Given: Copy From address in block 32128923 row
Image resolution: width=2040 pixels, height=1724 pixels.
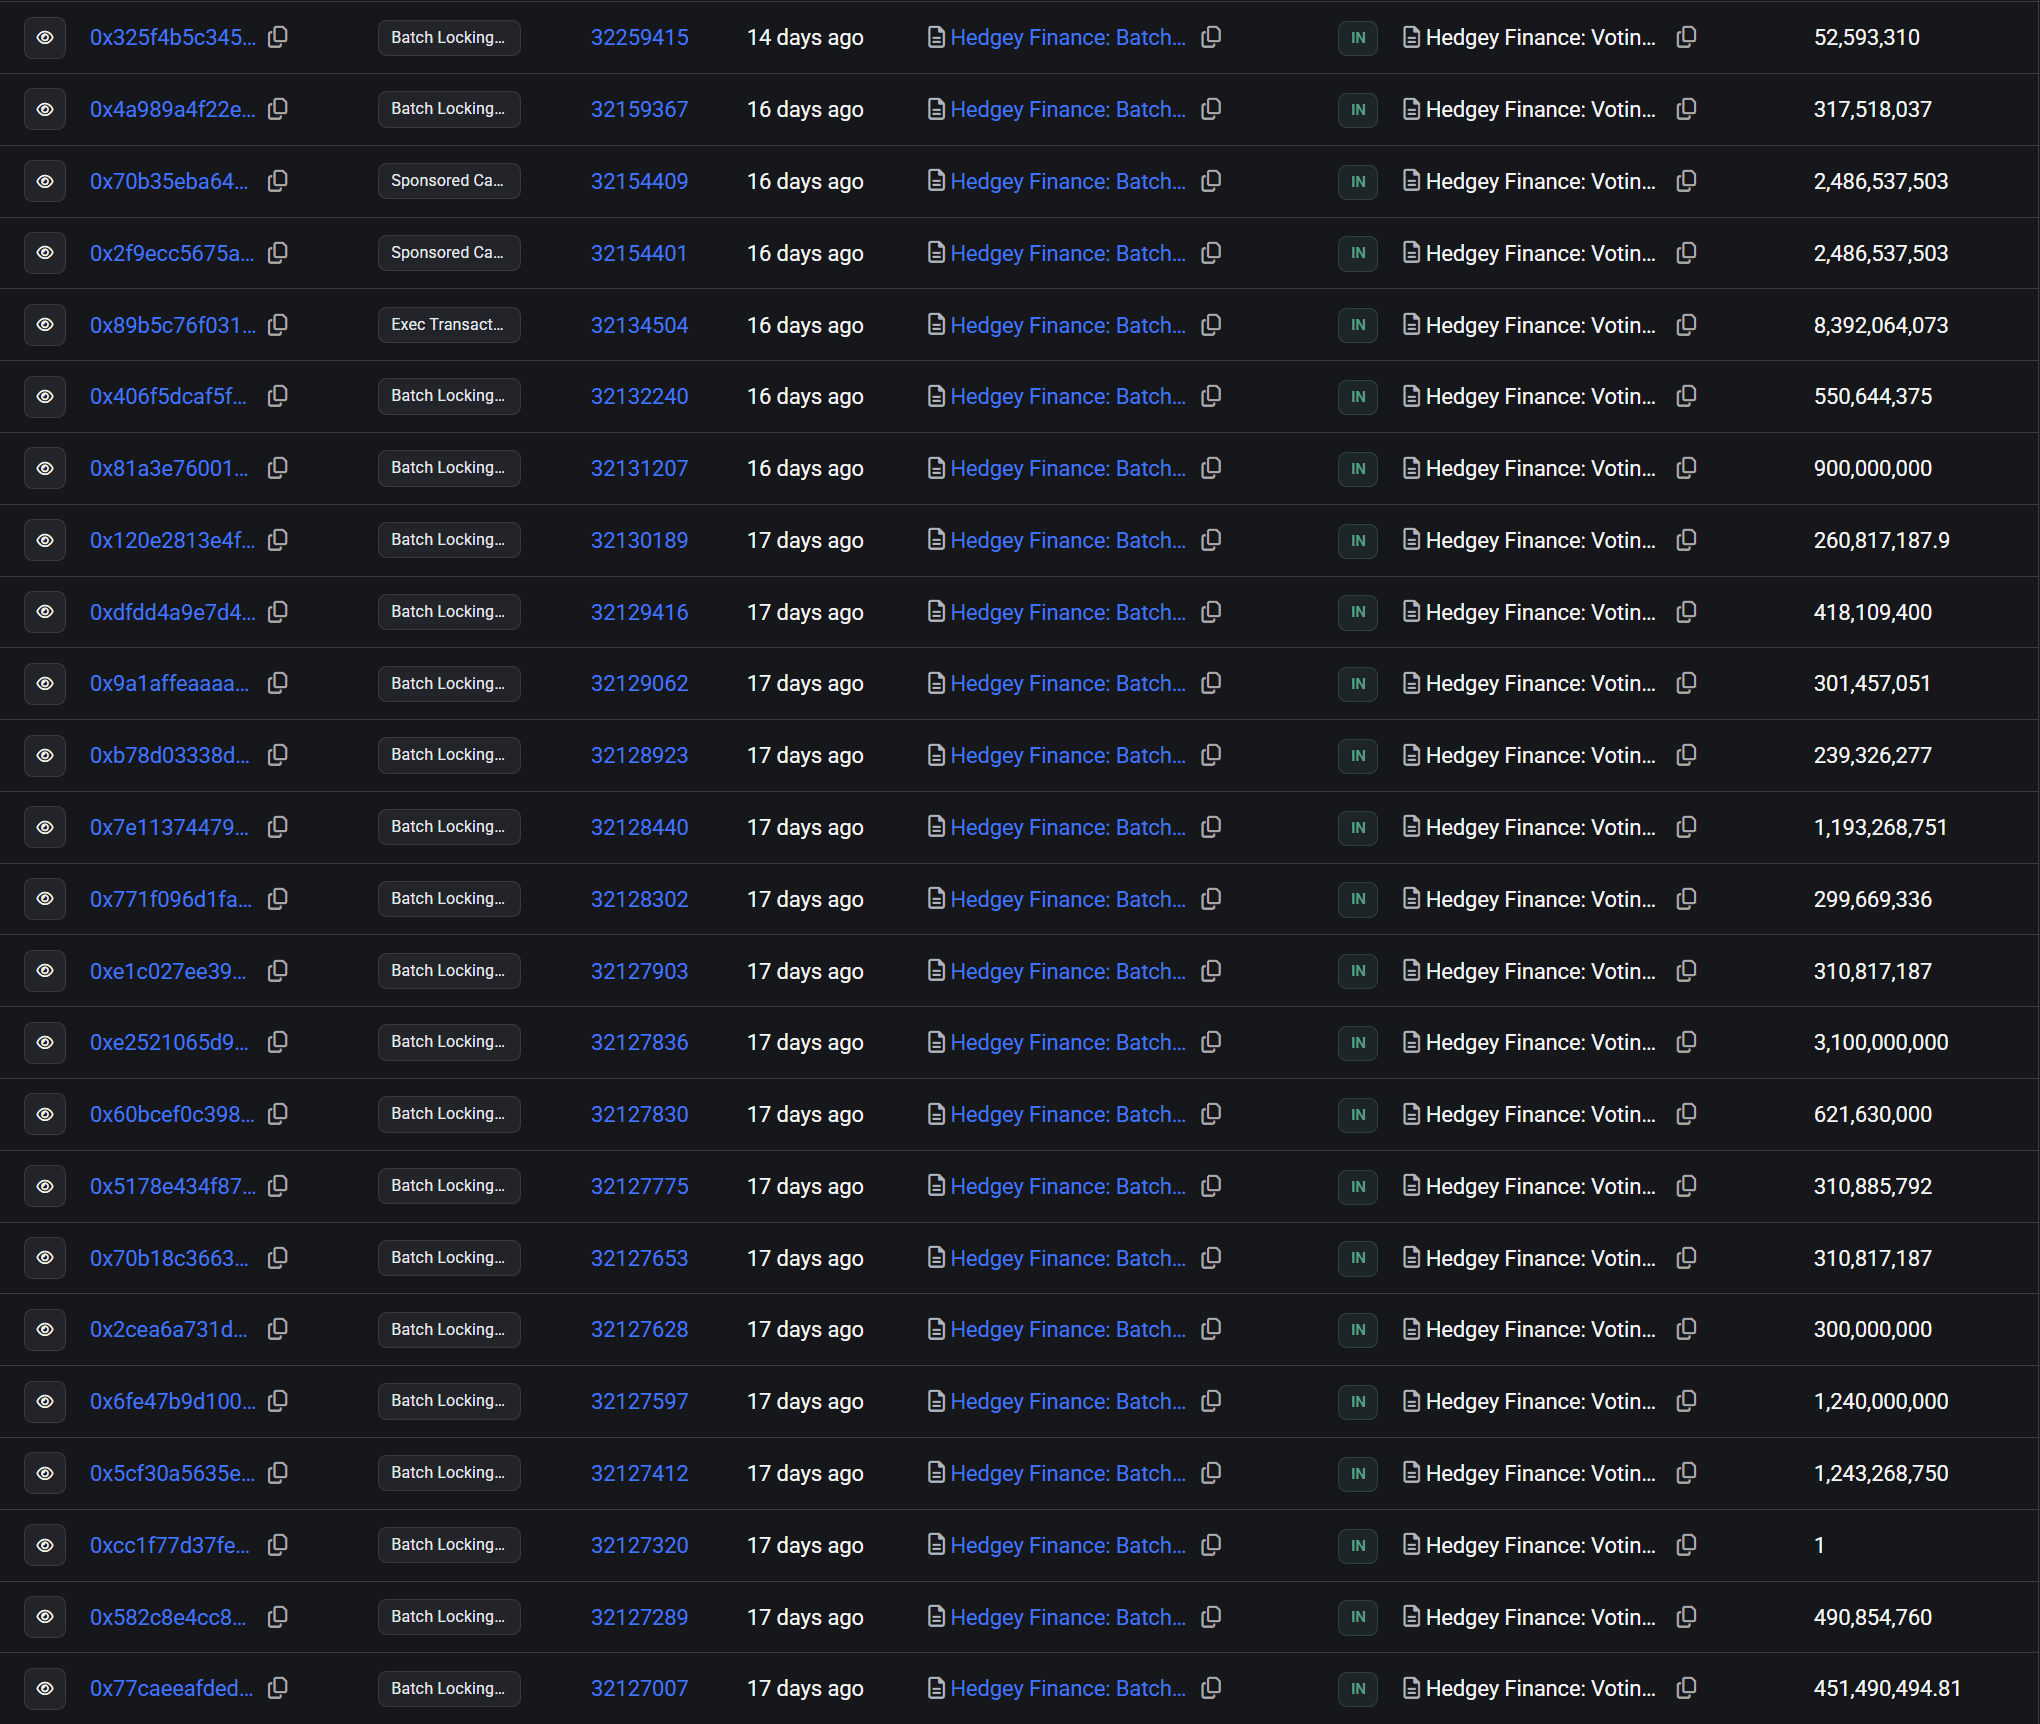Looking at the screenshot, I should coord(1211,755).
